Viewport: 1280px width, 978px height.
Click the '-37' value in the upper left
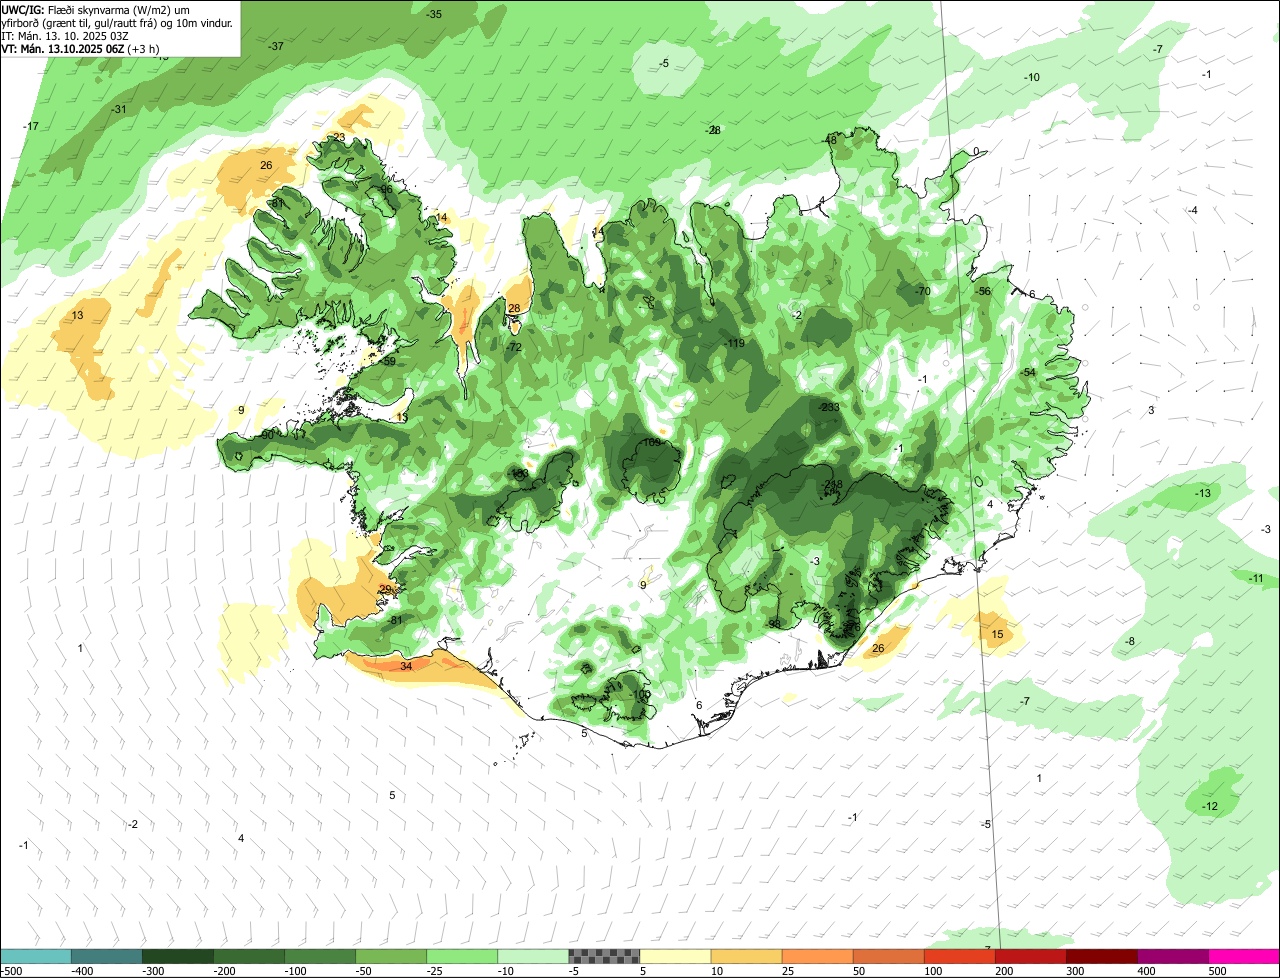click(276, 47)
